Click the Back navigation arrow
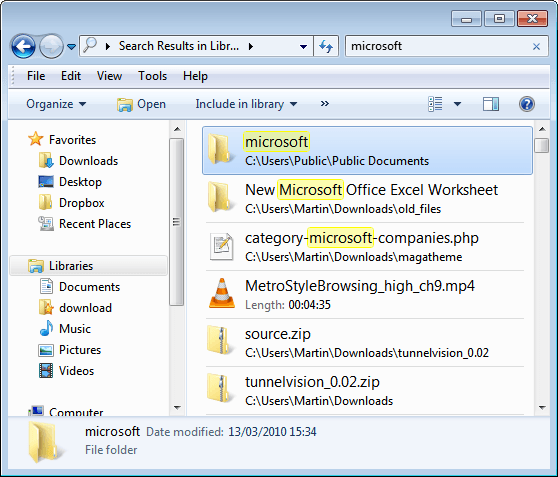558x477 pixels. [23, 46]
